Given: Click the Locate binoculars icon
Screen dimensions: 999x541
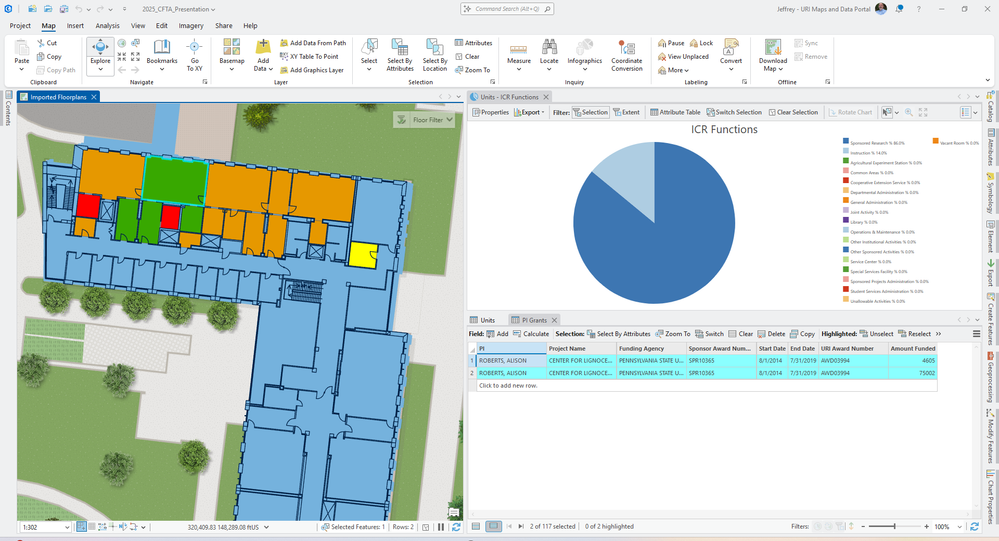Looking at the screenshot, I should coord(549,47).
